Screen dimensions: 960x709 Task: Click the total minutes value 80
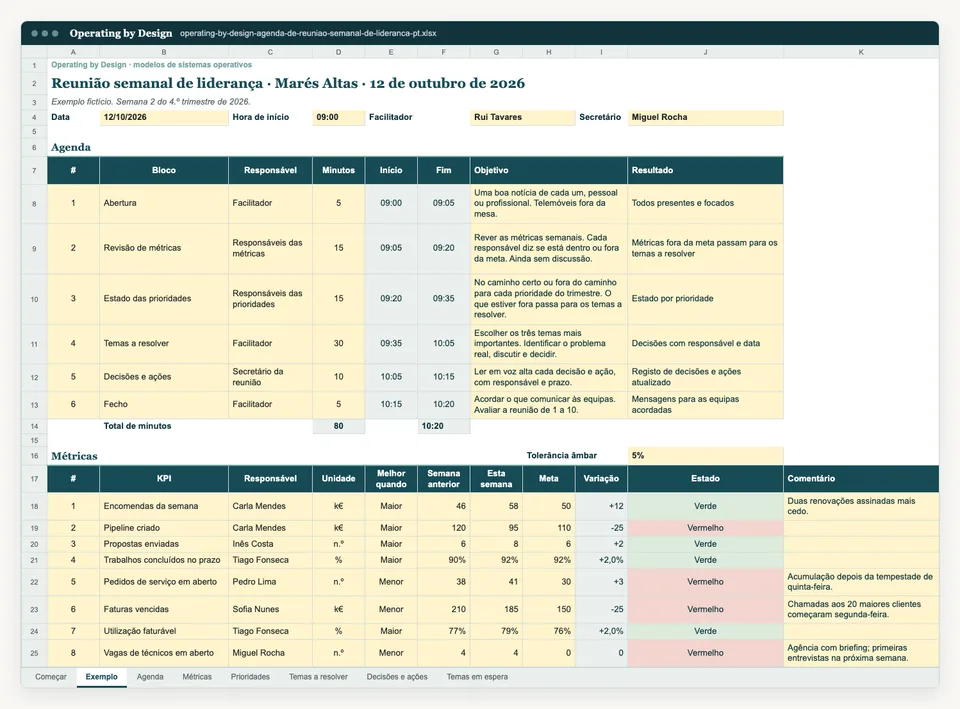coord(339,426)
